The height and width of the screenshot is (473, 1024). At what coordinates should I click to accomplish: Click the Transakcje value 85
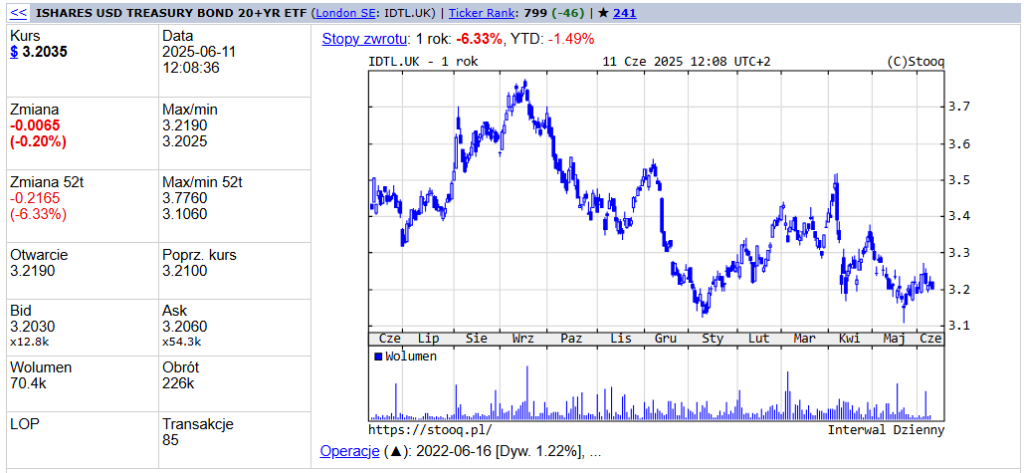pyautogui.click(x=170, y=440)
